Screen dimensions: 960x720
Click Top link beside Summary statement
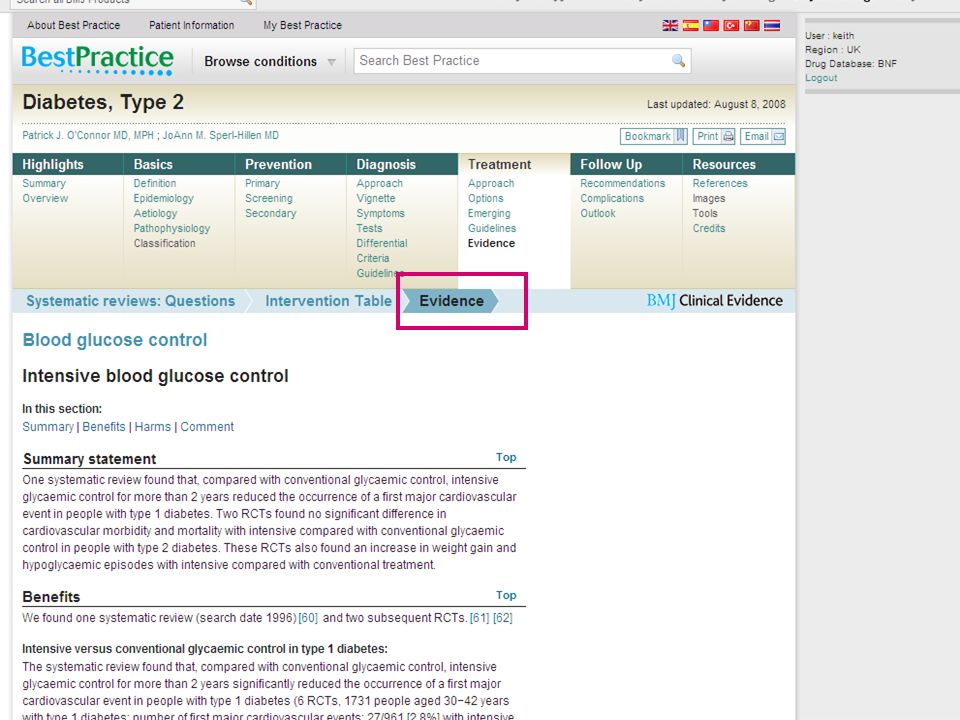tap(506, 457)
